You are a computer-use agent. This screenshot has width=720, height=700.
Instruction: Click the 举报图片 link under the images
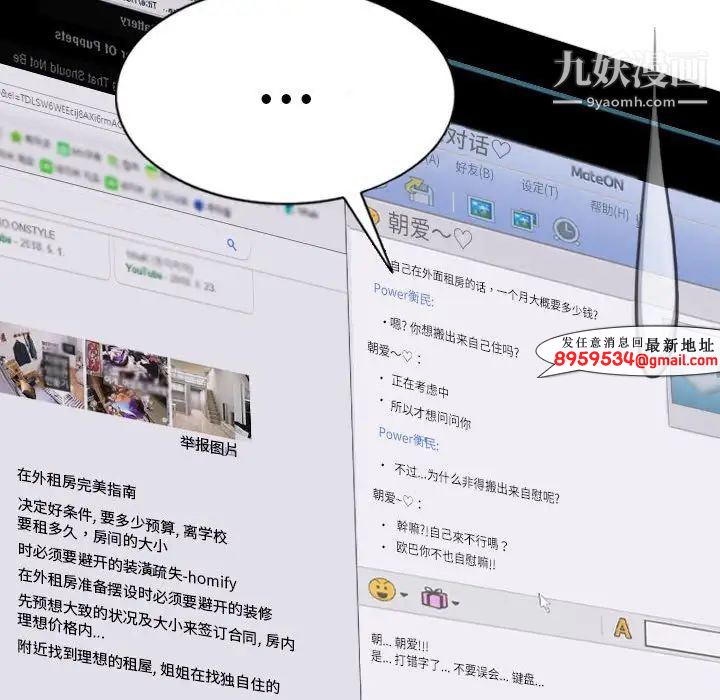point(209,446)
